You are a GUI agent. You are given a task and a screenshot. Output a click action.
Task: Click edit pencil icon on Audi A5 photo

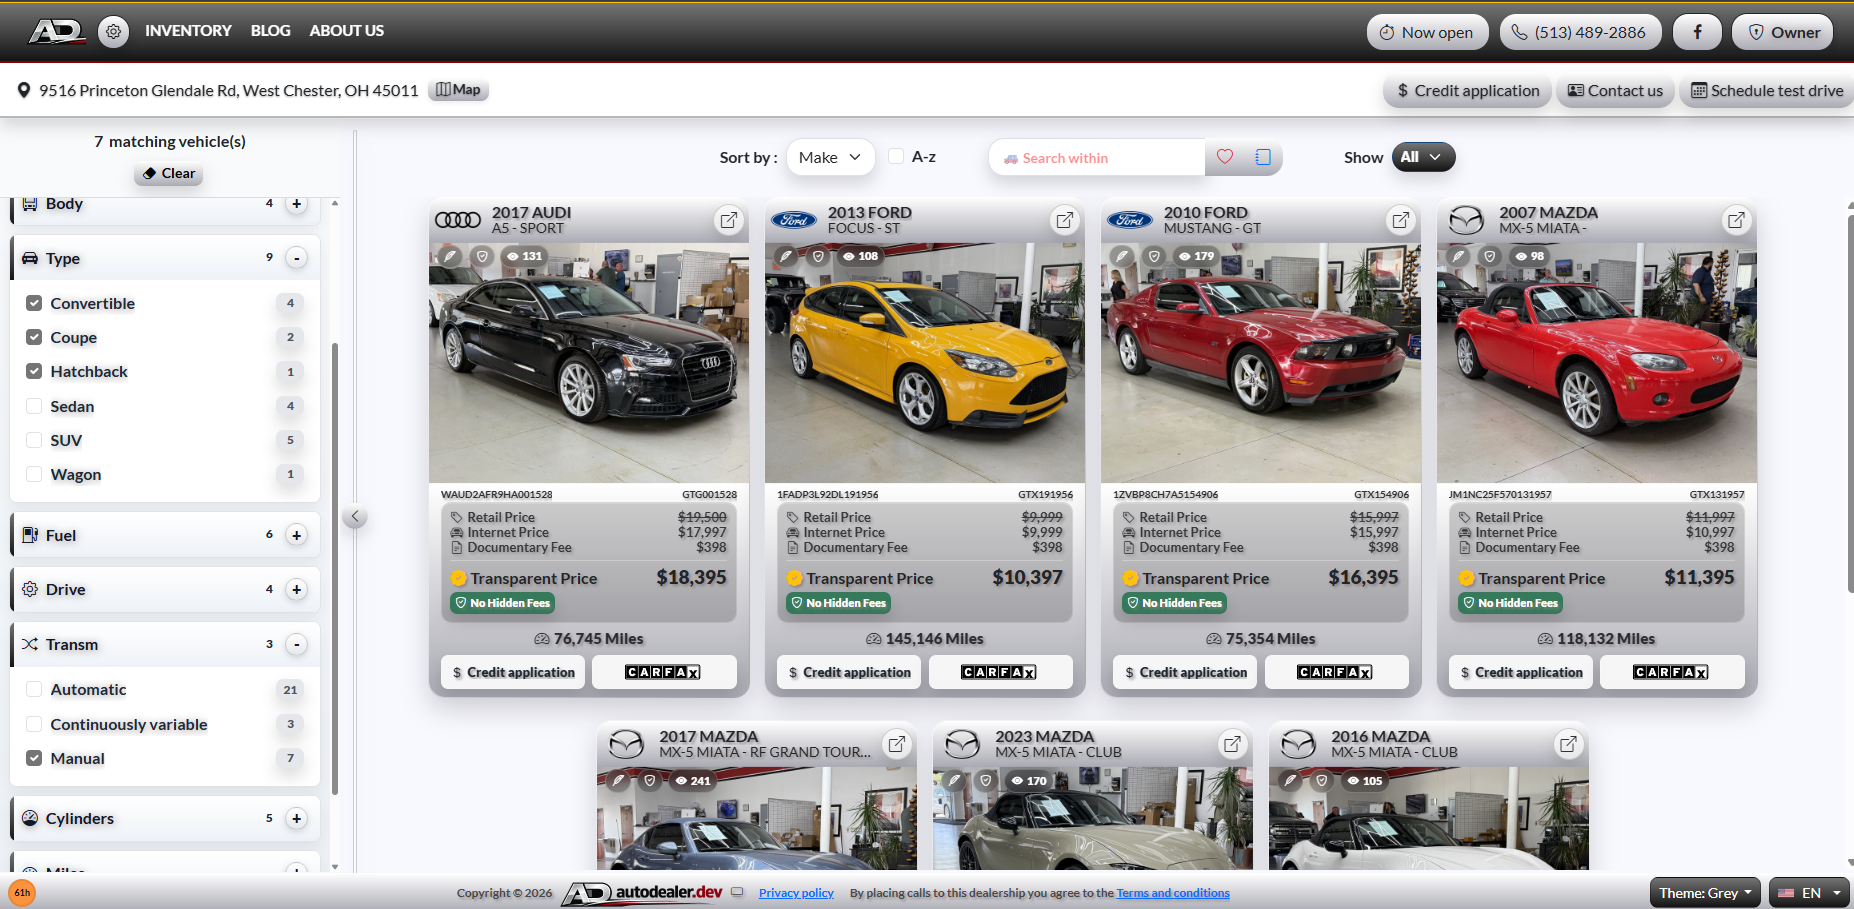click(x=451, y=256)
